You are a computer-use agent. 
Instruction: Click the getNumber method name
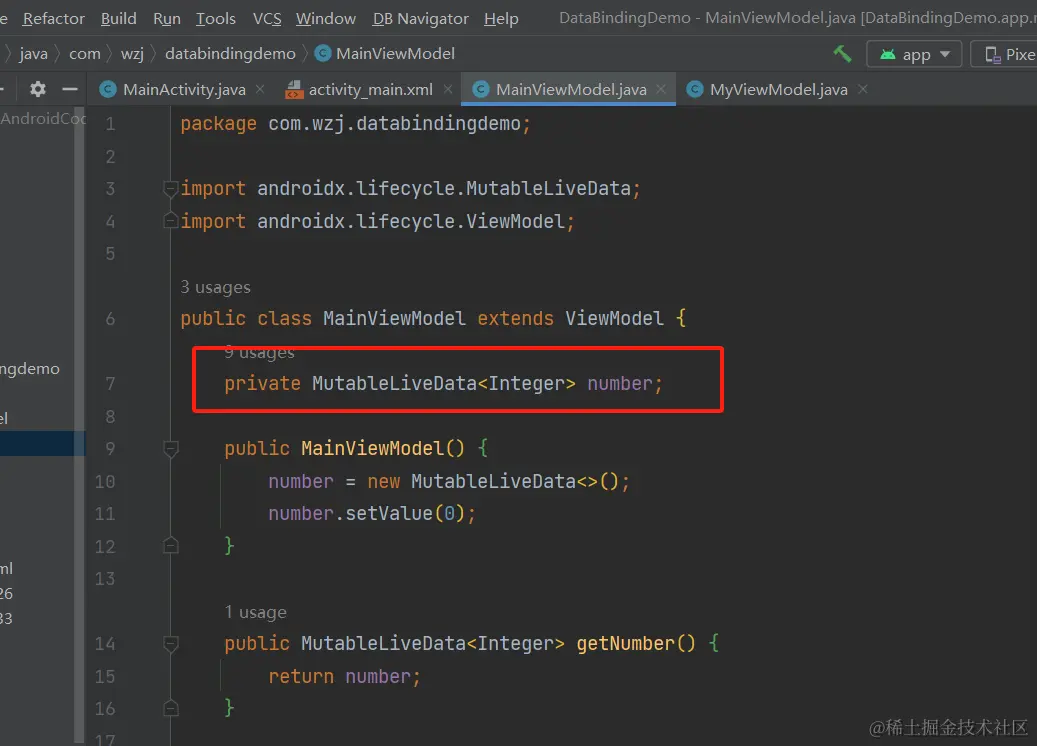tap(625, 643)
